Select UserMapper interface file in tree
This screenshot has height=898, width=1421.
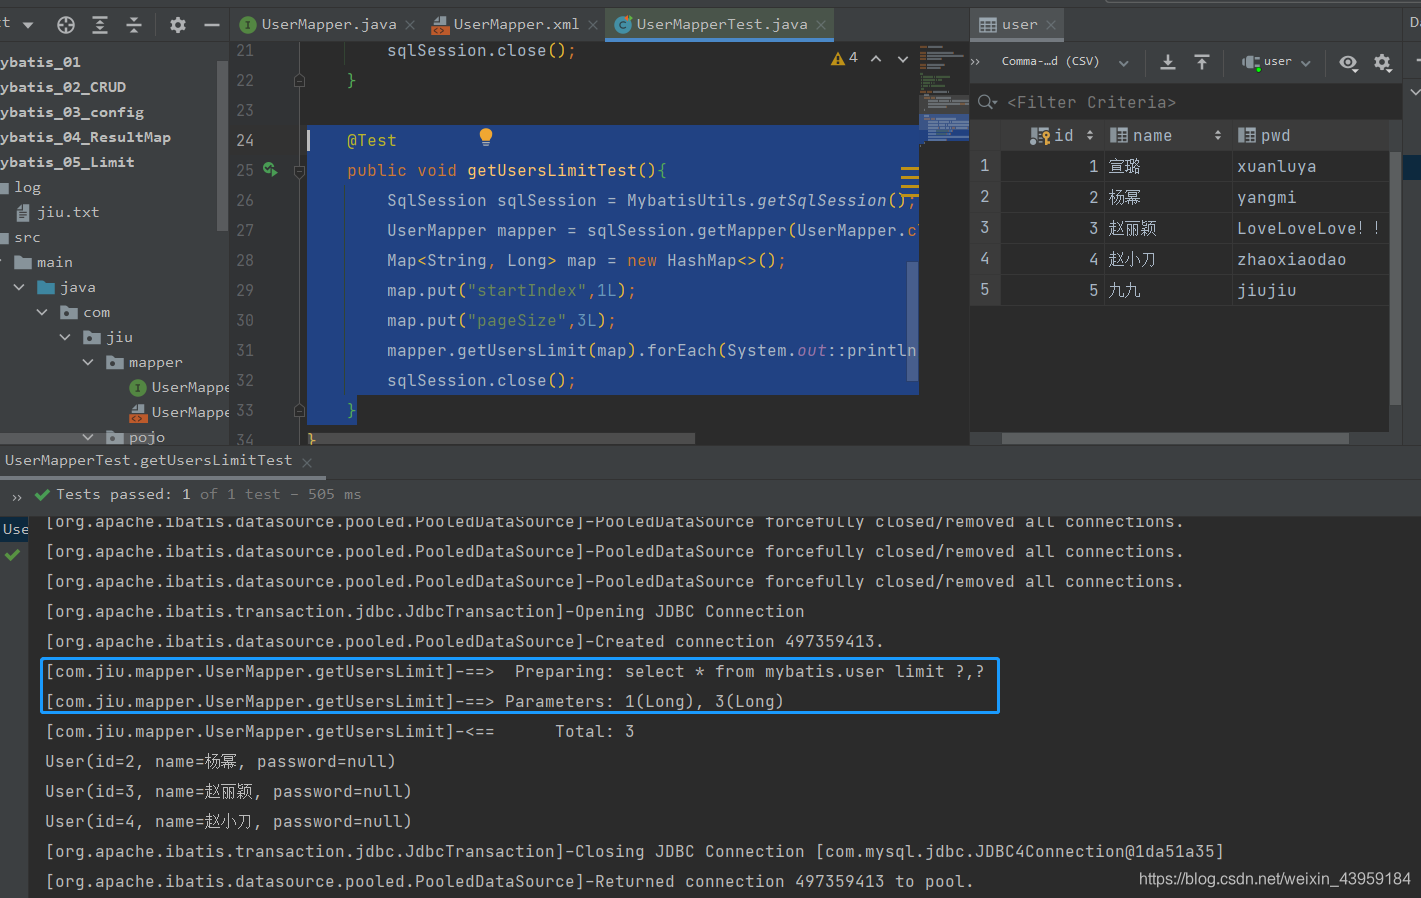pyautogui.click(x=180, y=387)
